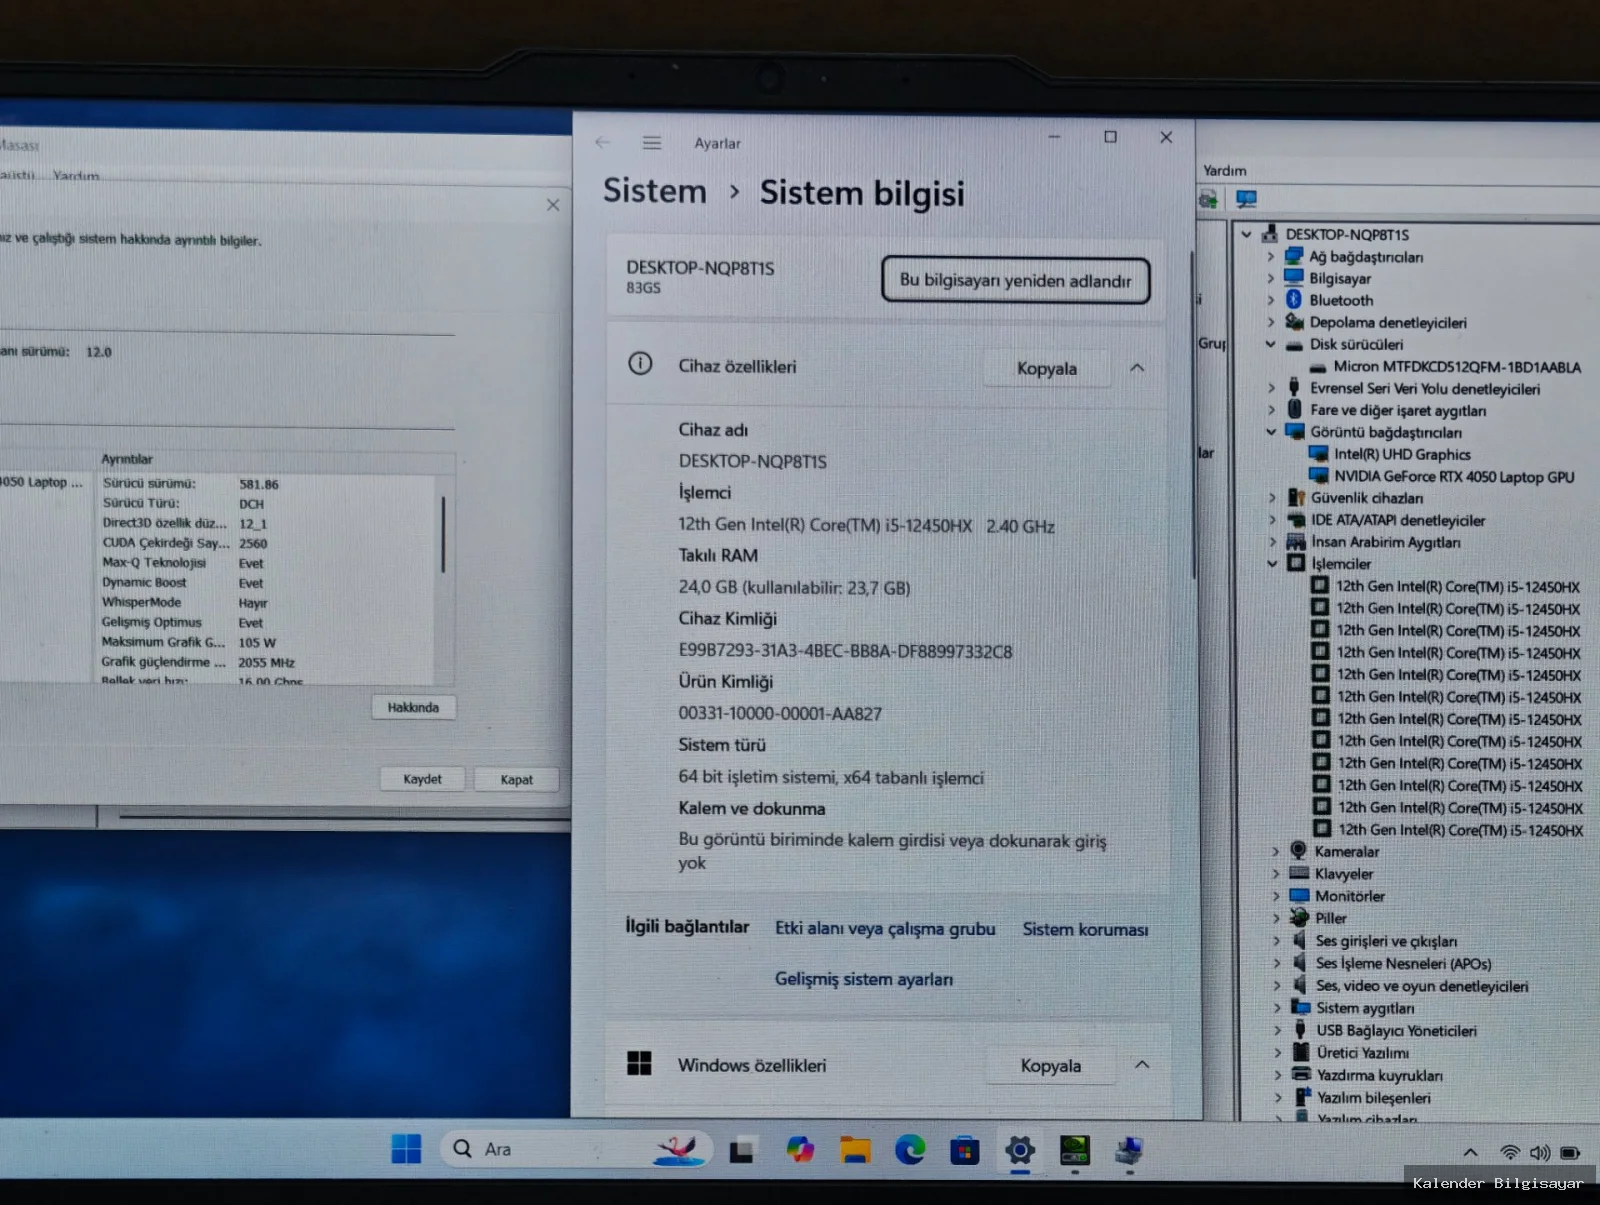Click the İnsan Arabirim Aygıtları icon

pyautogui.click(x=1296, y=541)
